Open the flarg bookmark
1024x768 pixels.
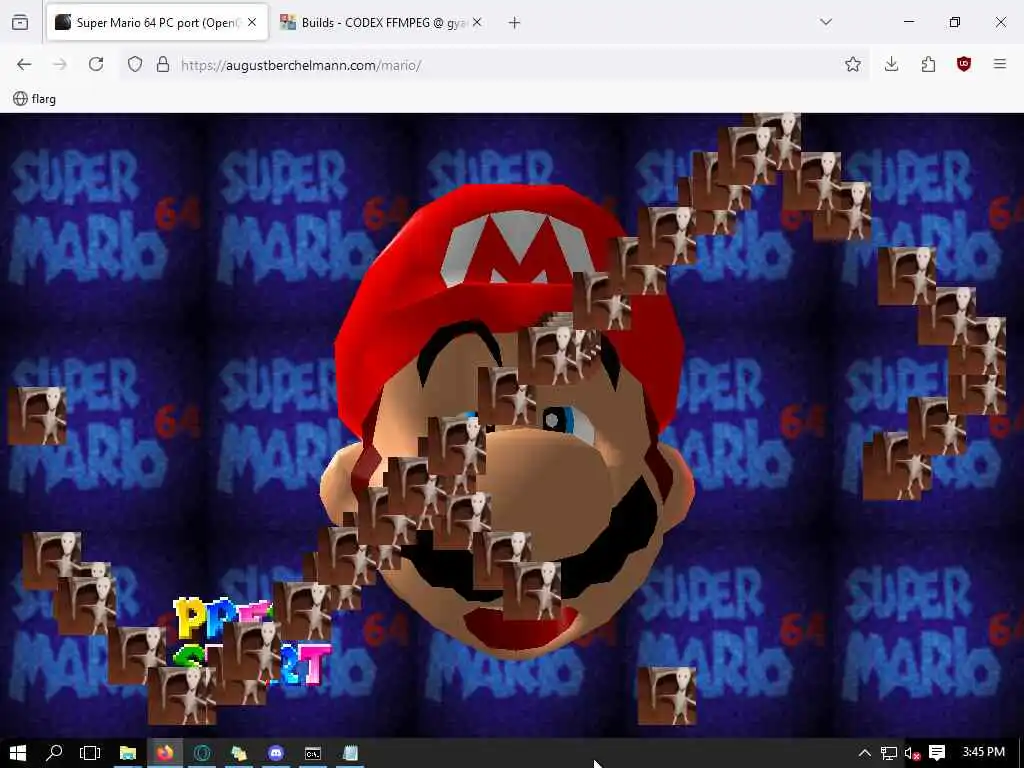click(35, 99)
